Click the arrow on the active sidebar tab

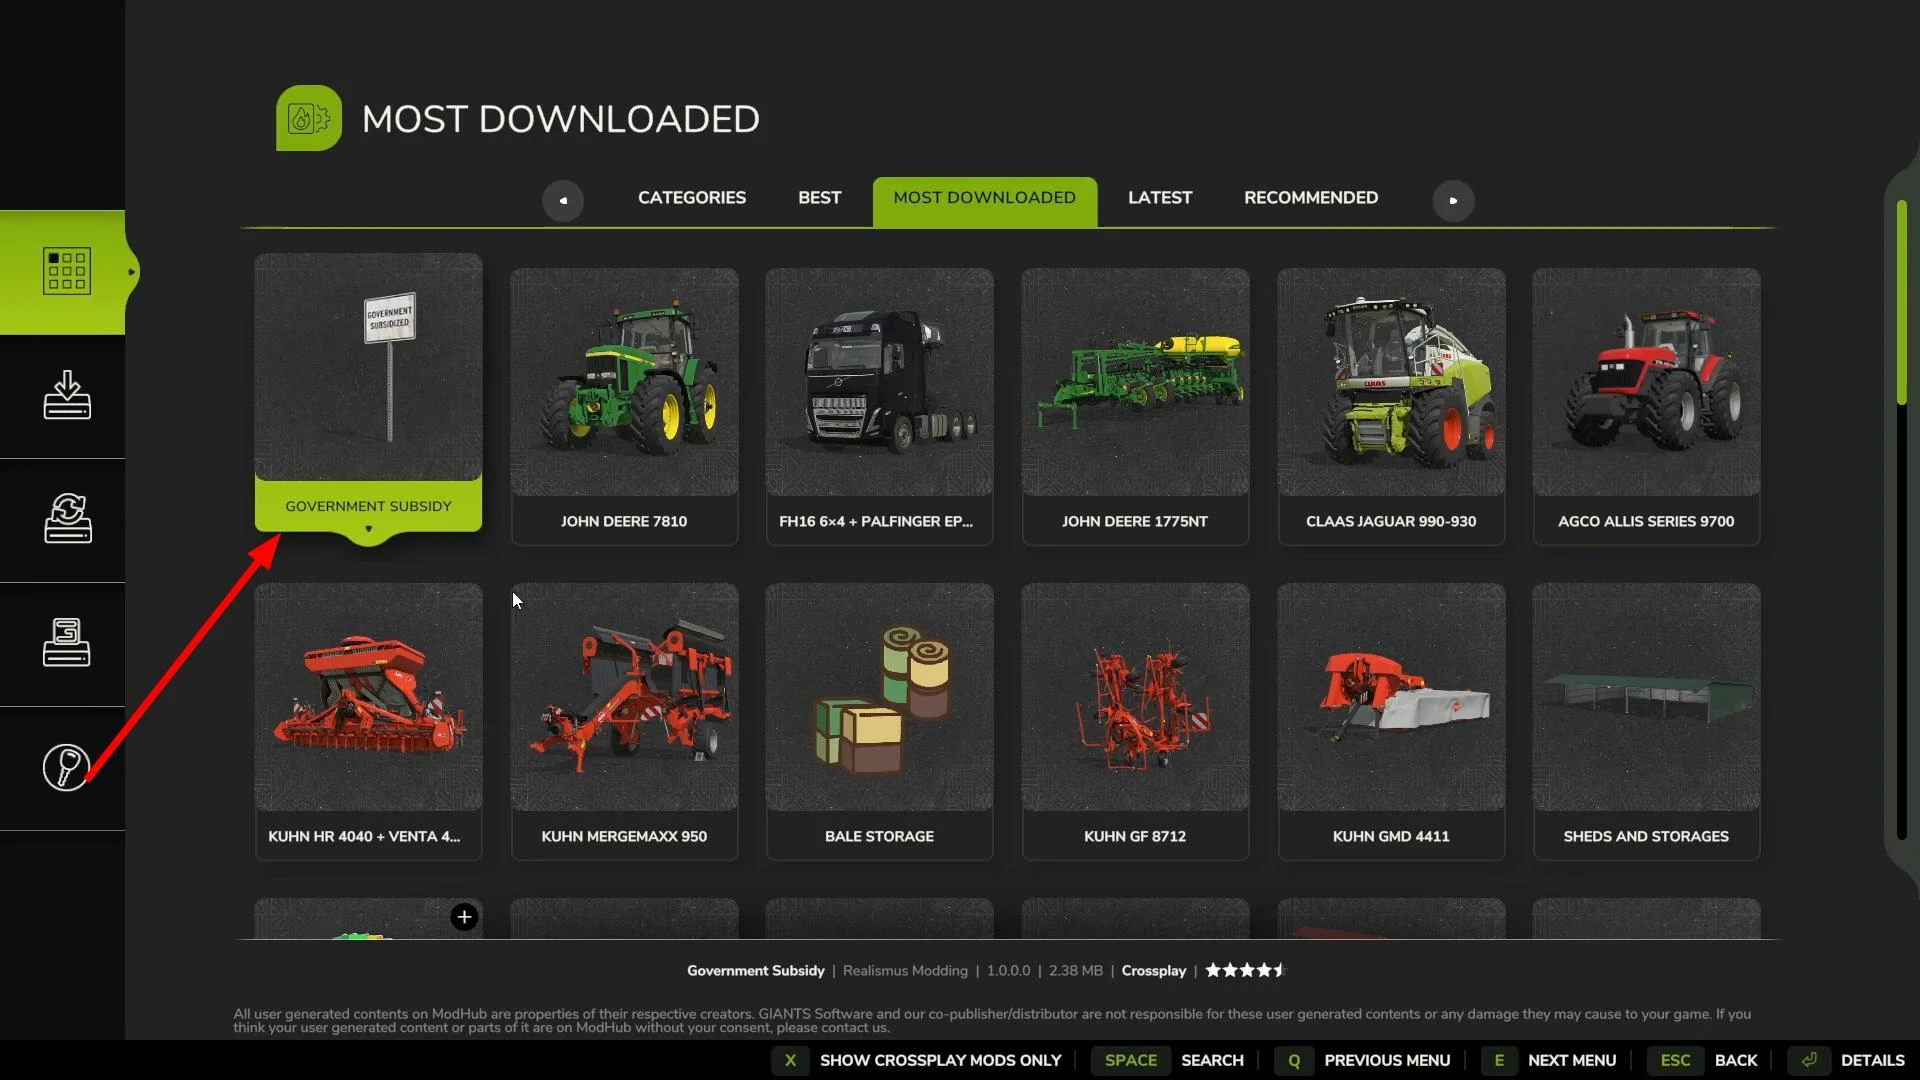point(131,272)
